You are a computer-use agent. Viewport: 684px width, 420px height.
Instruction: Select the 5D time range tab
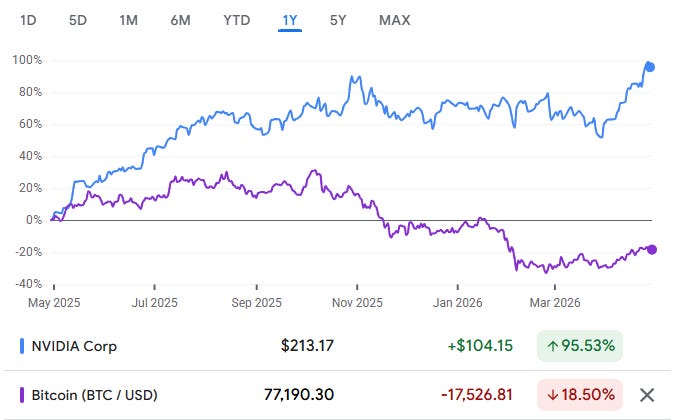[78, 20]
